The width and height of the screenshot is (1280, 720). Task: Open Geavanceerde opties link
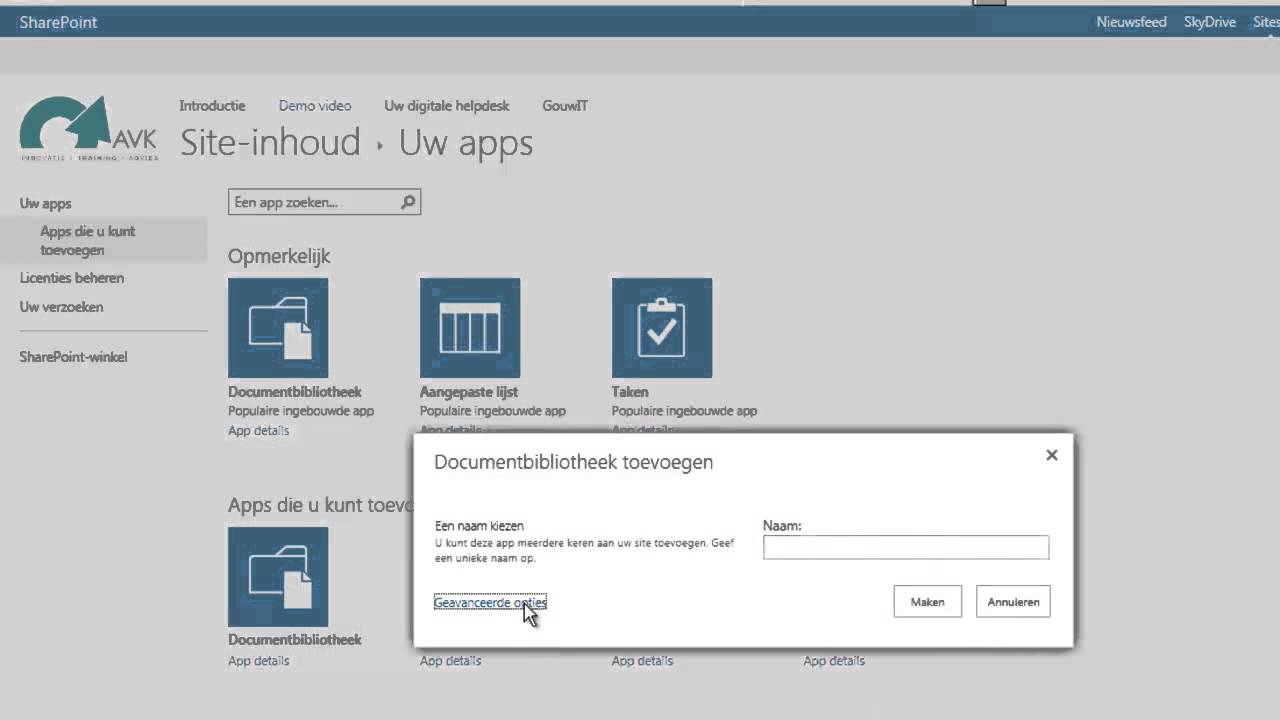490,603
